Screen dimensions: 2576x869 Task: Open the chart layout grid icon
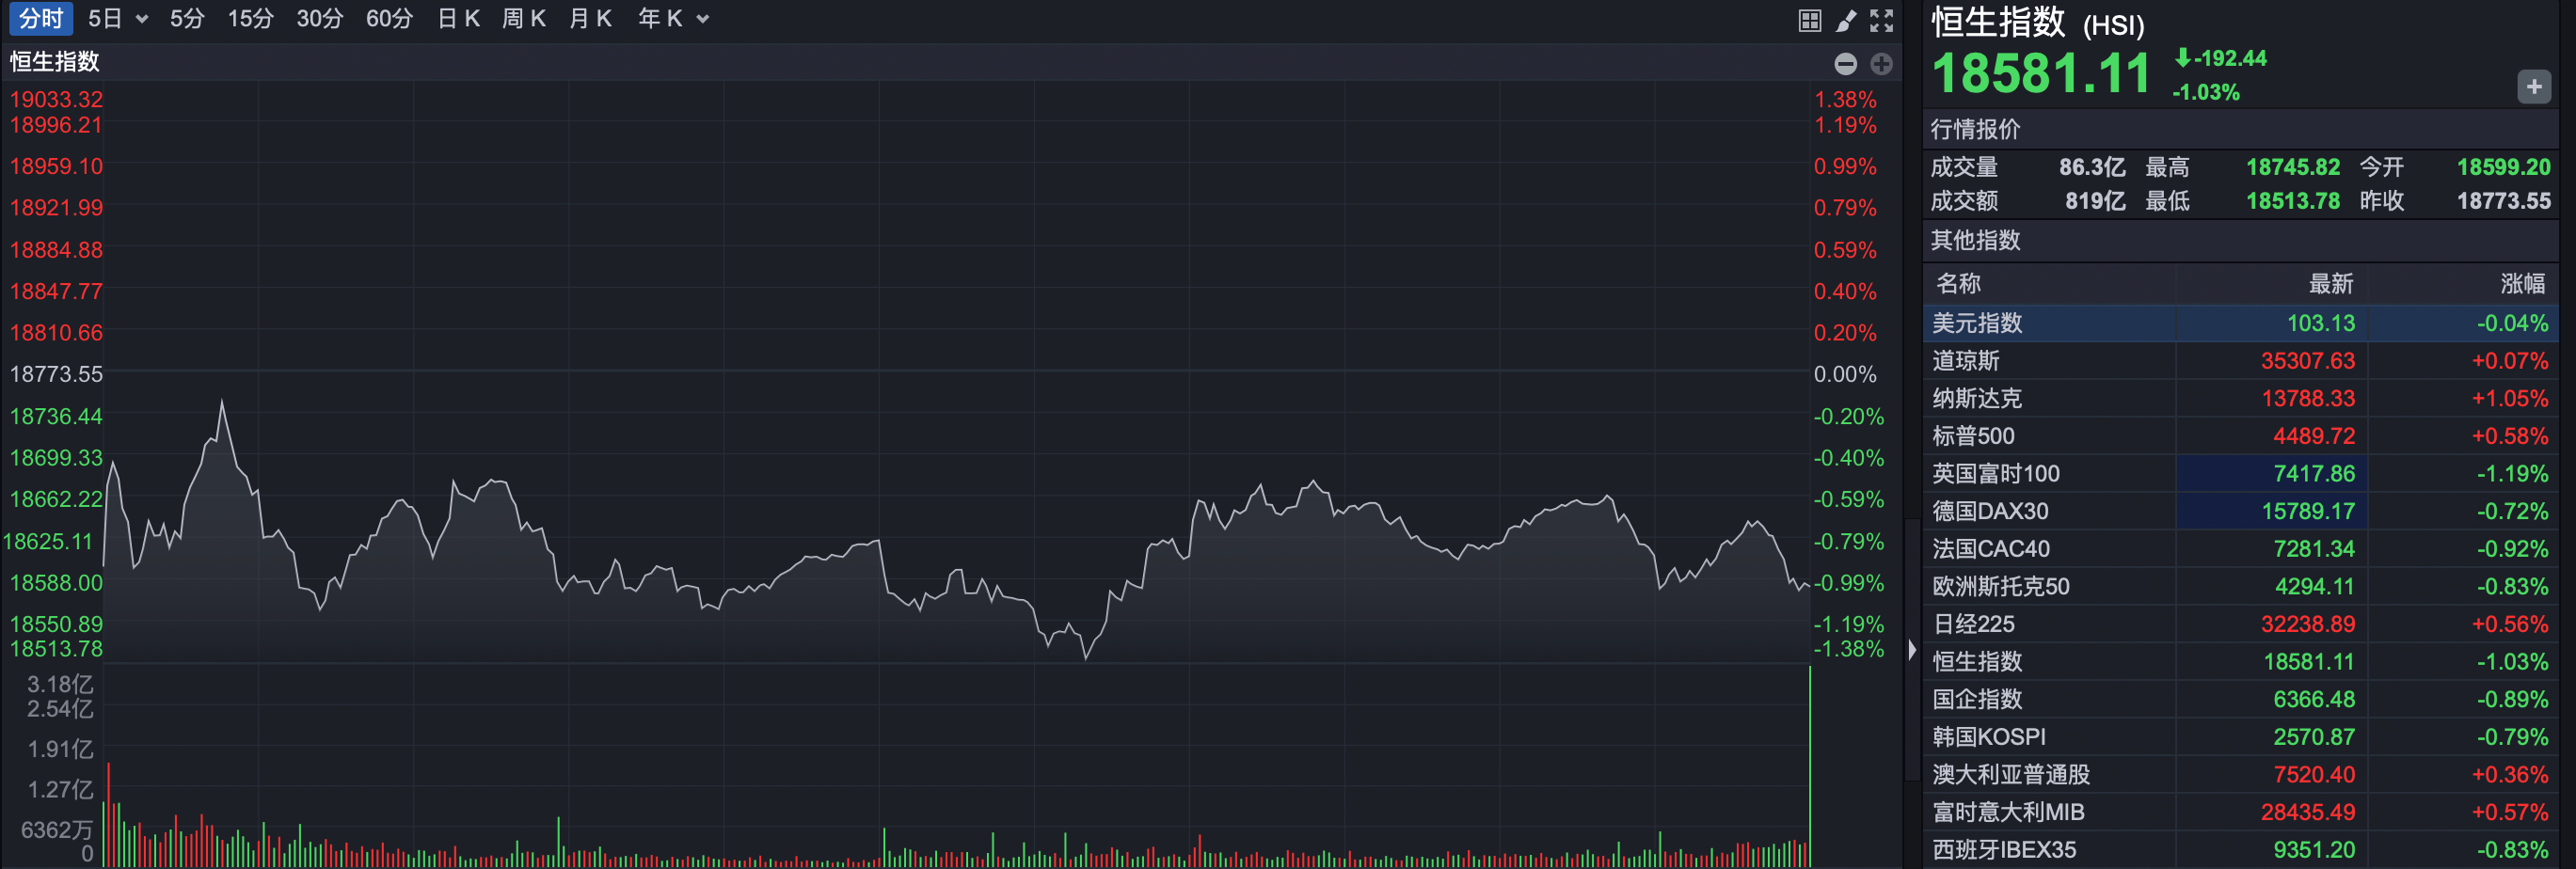(x=1809, y=20)
